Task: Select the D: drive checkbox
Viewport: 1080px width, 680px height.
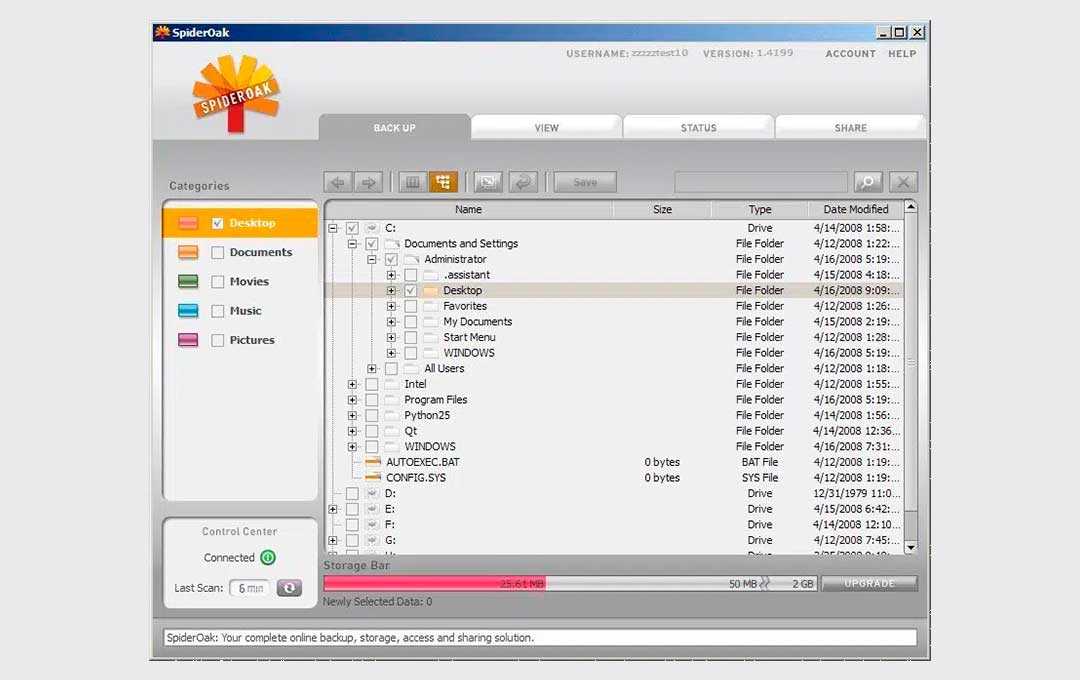Action: coord(352,493)
